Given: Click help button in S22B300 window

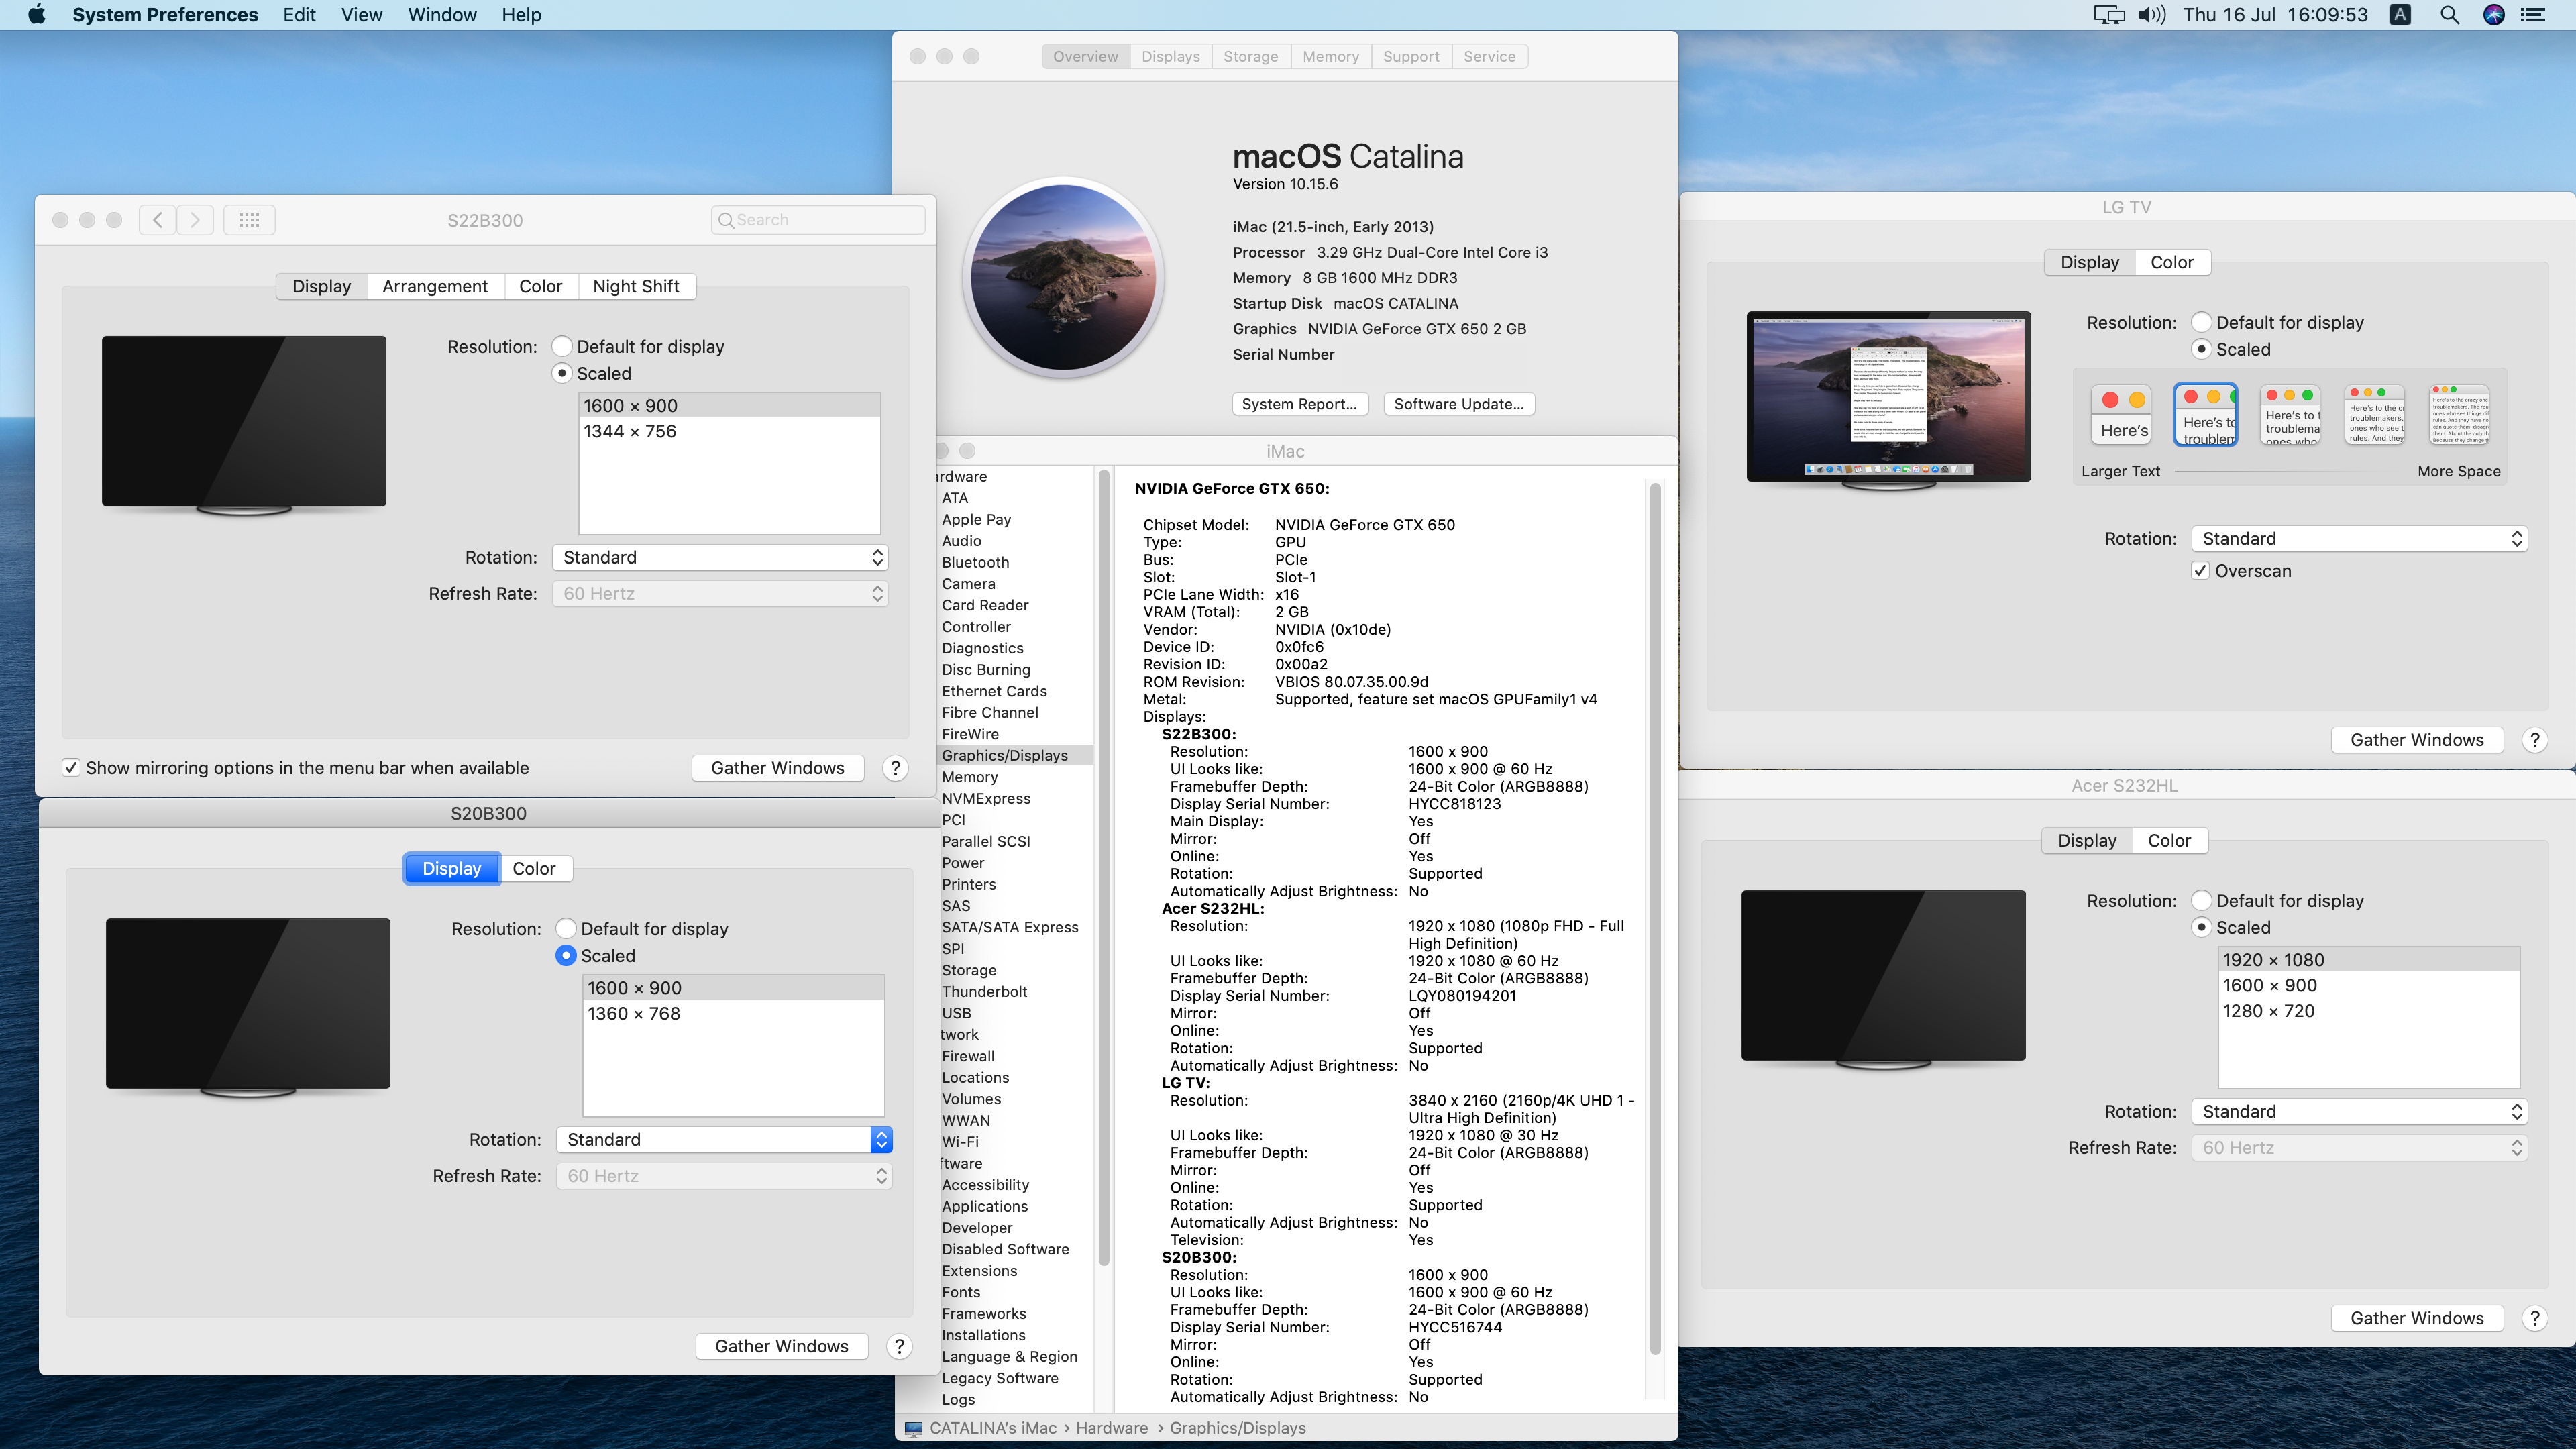Looking at the screenshot, I should 895,768.
